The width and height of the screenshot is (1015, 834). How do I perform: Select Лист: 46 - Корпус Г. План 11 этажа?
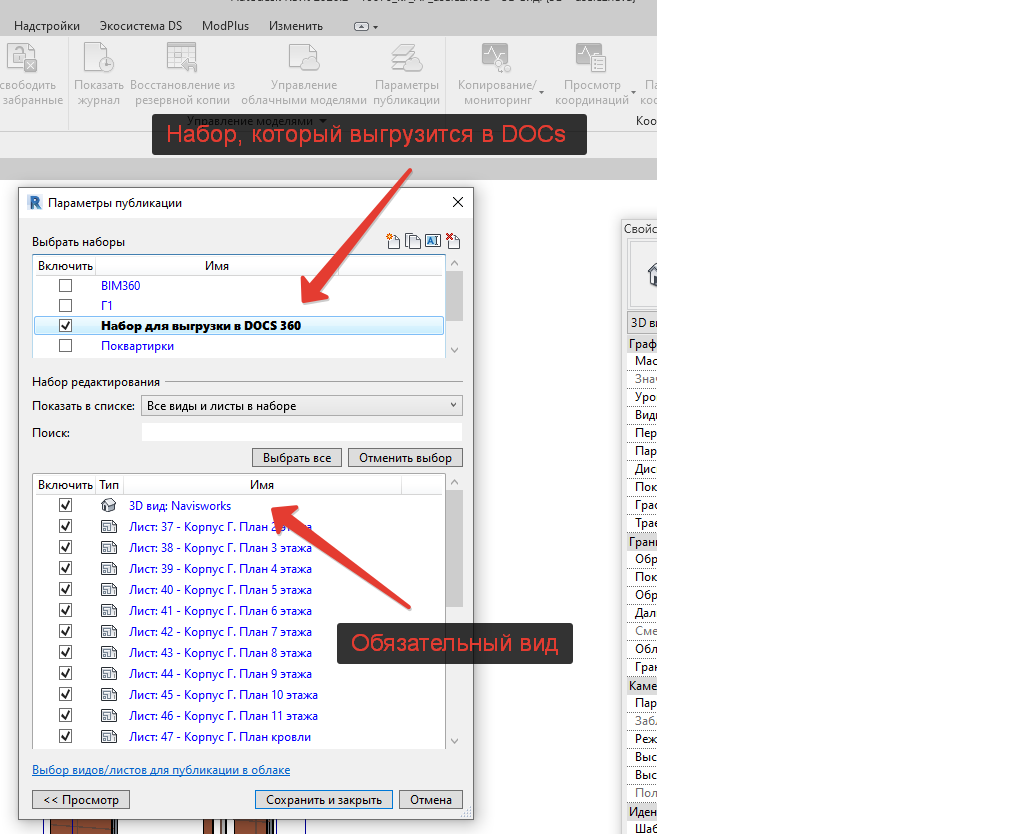point(223,716)
